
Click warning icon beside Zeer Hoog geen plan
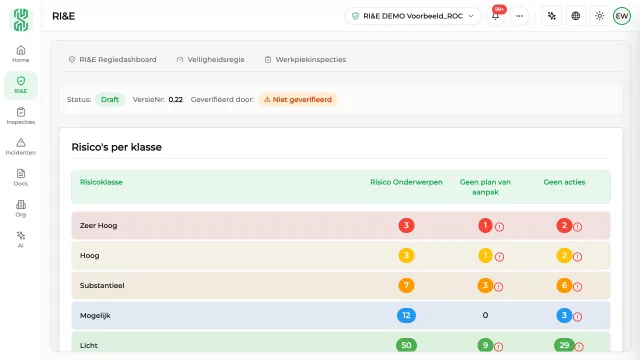pos(499,227)
